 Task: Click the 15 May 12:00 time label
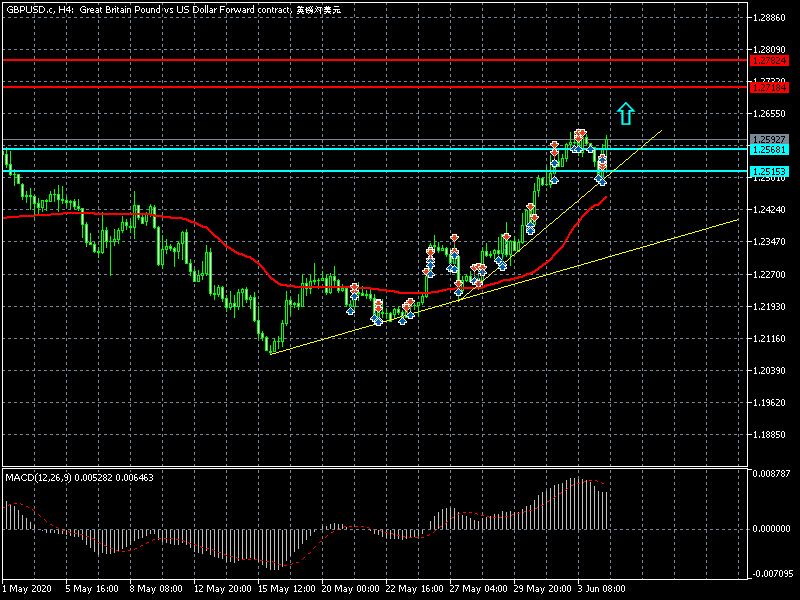click(287, 589)
